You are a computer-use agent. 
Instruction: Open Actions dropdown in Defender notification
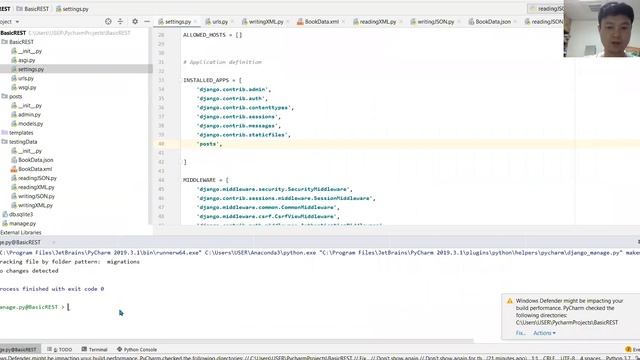tap(544, 333)
